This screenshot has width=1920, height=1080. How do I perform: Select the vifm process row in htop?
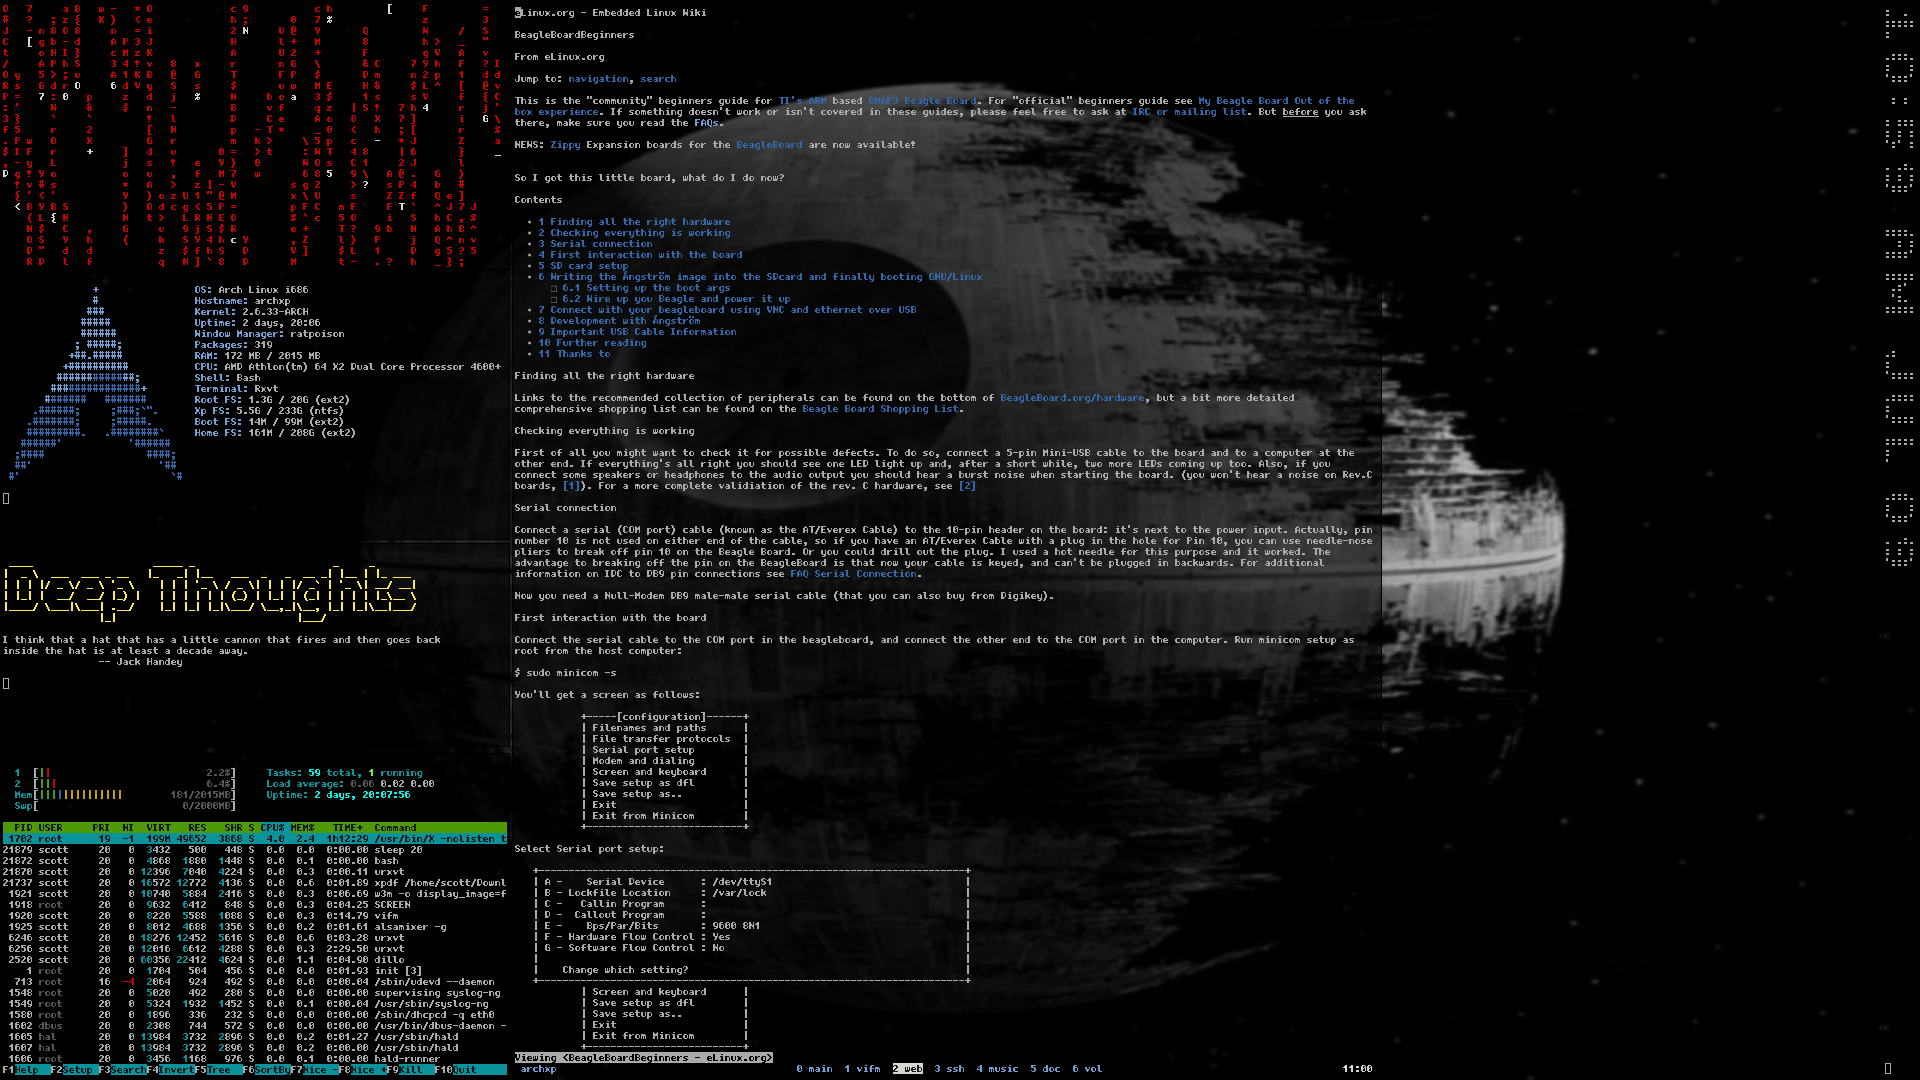254,916
